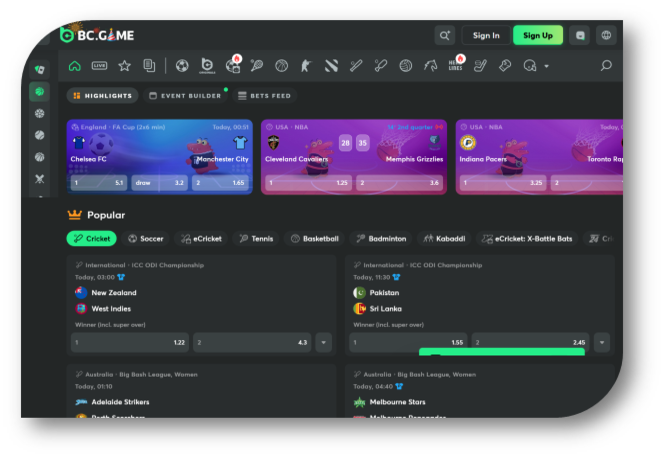Select the Kabaddi filter chip
The width and height of the screenshot is (665, 458).
click(443, 239)
